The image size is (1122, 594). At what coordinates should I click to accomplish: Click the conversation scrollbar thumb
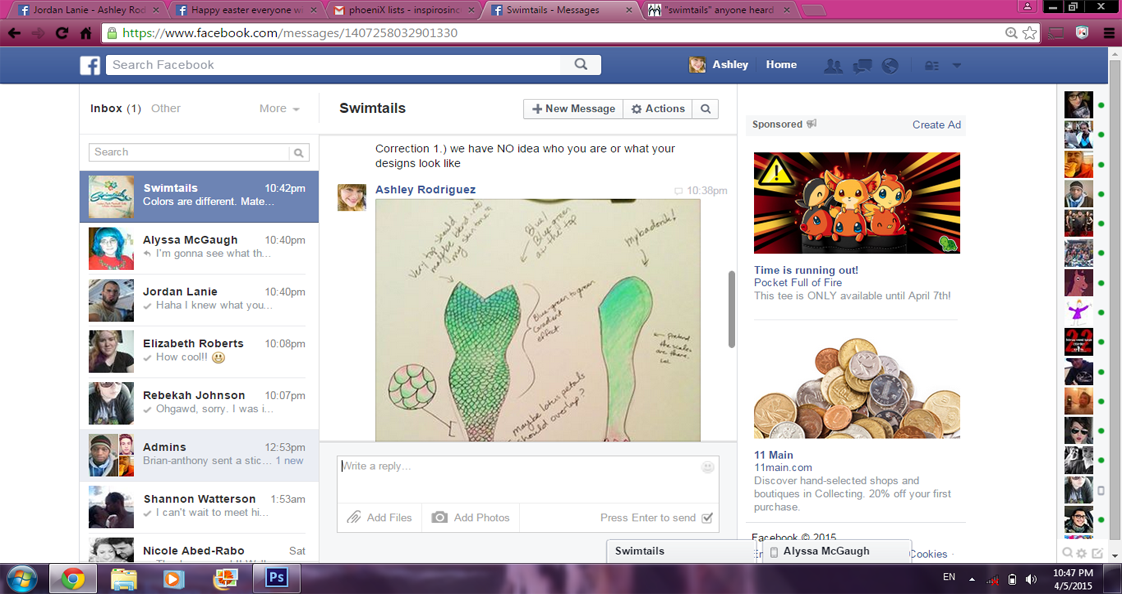731,308
